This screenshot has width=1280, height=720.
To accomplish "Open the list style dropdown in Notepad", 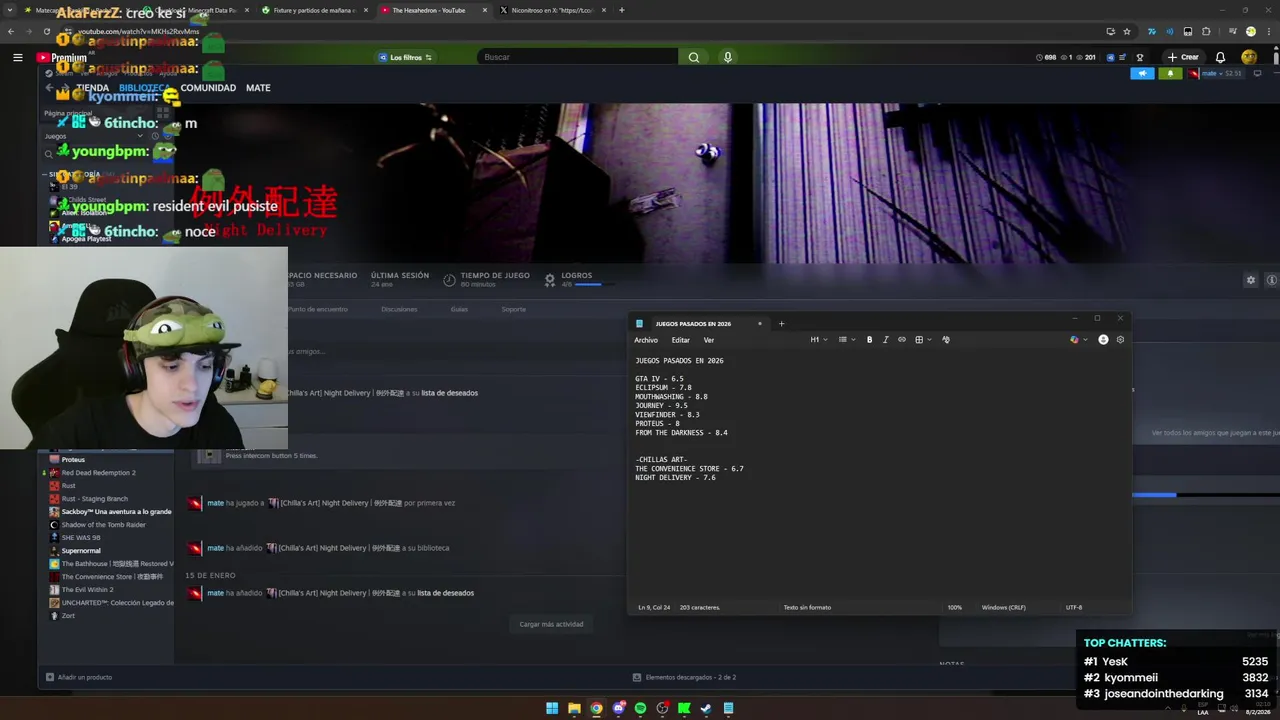I will 846,340.
